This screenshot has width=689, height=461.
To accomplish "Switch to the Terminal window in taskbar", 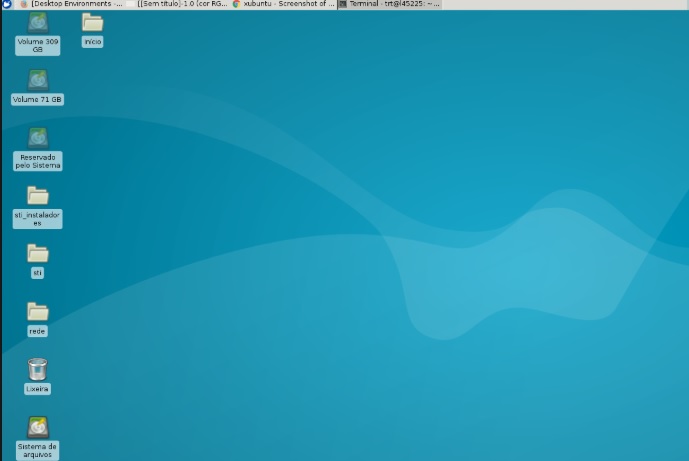I will pos(394,4).
